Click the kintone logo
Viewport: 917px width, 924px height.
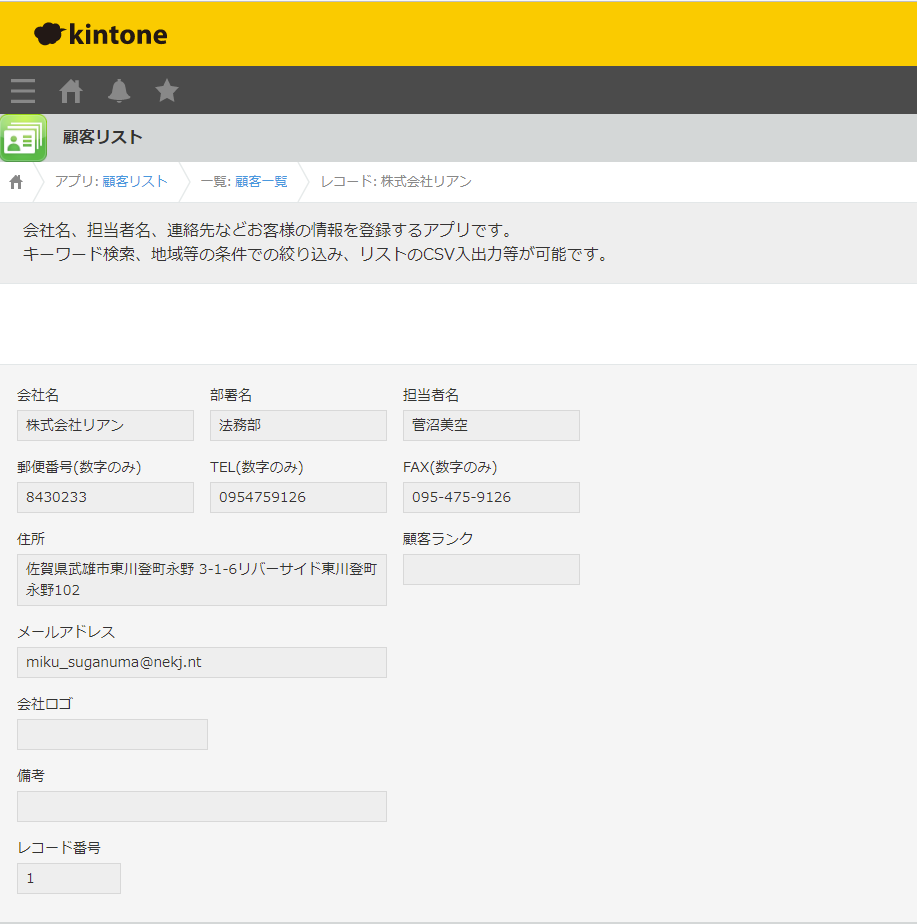100,33
